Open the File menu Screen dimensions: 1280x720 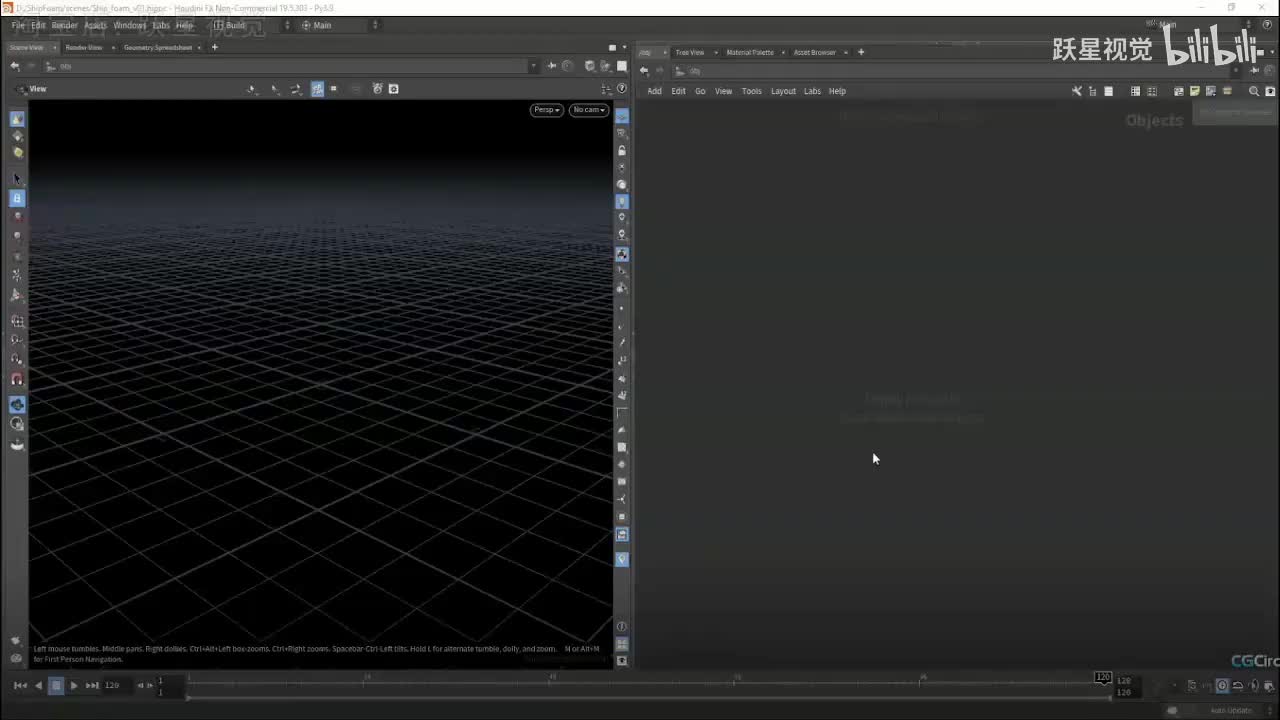[x=18, y=25]
